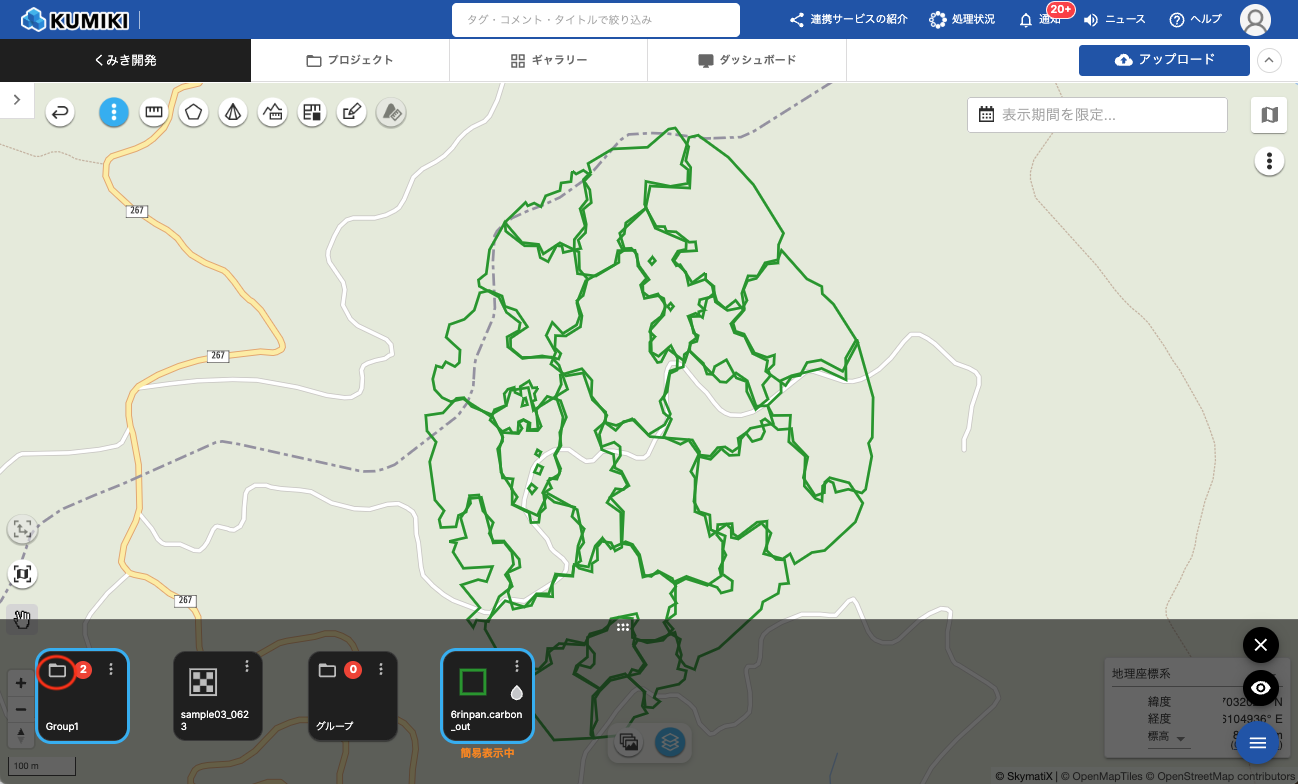
Task: Toggle layer visibility with eye button
Action: click(x=1260, y=688)
